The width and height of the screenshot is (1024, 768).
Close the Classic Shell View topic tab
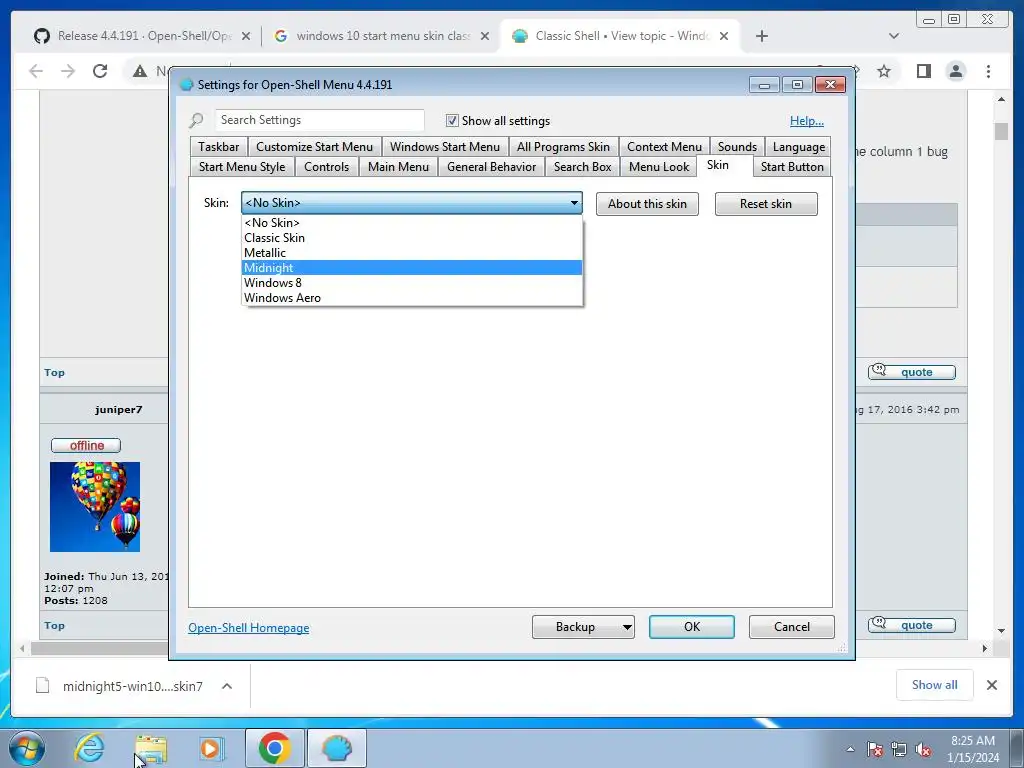724,37
